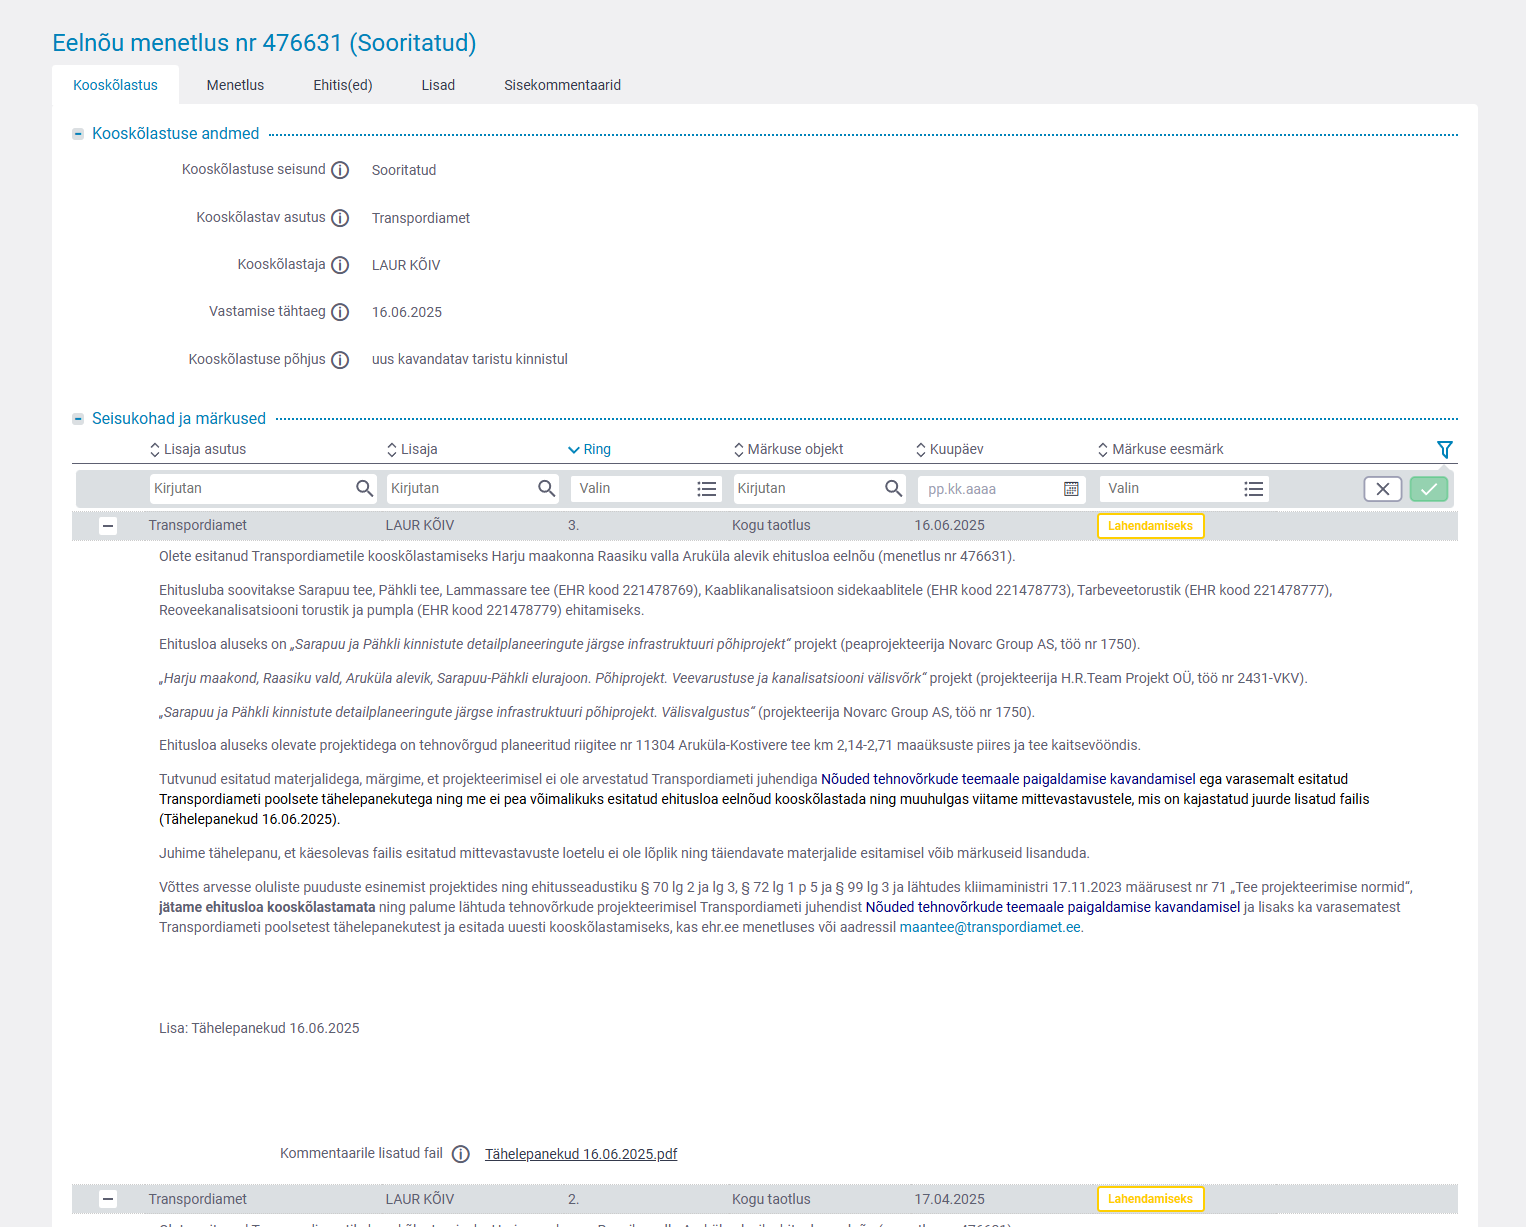Select the LAUR KÕIV kooskõlastaja value
Screen dimensions: 1526x1227
click(x=406, y=265)
